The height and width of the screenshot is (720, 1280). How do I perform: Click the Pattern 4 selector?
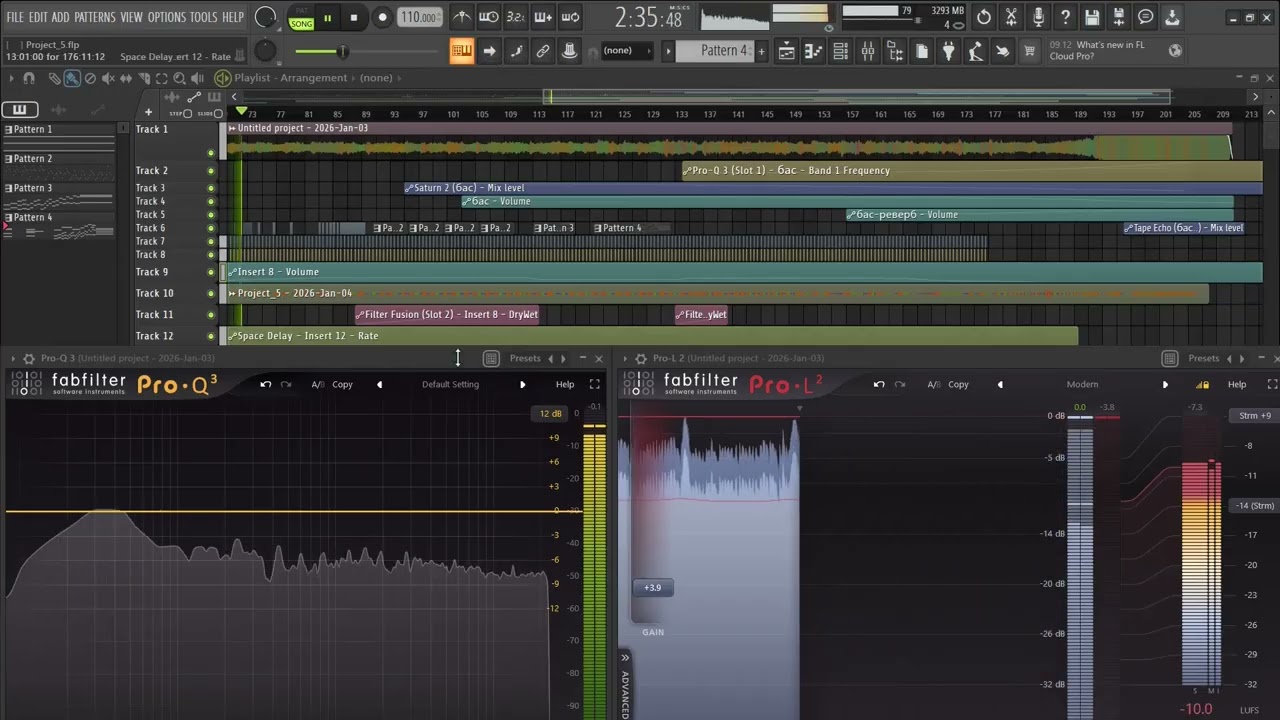coord(715,51)
